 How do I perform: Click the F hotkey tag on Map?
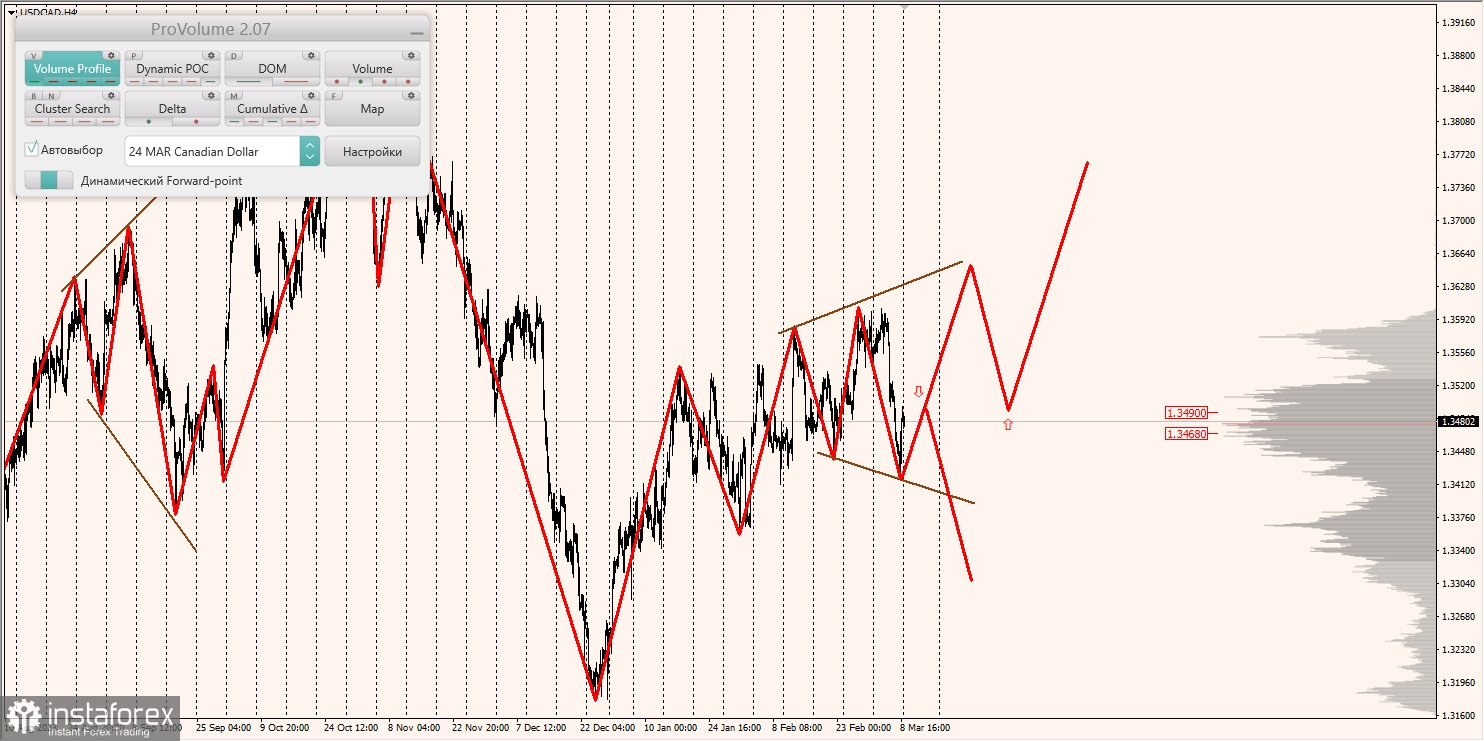(334, 96)
